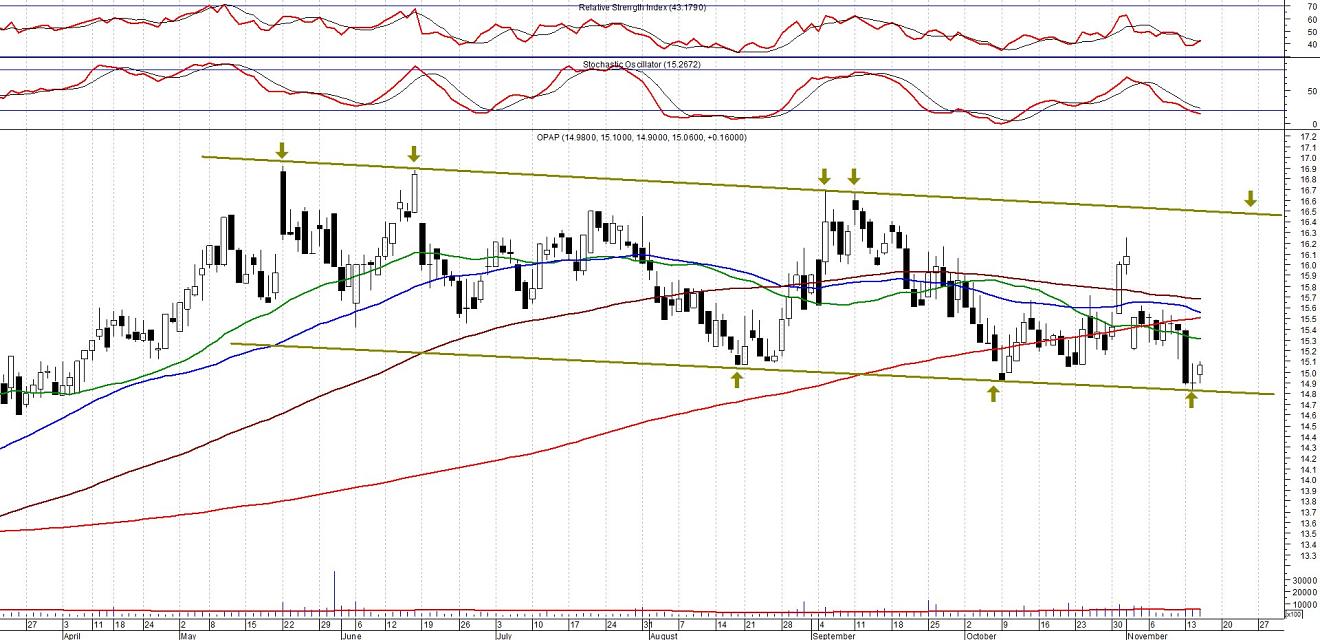Click the down arrow above the mid-June high
The image size is (1320, 640).
[414, 153]
